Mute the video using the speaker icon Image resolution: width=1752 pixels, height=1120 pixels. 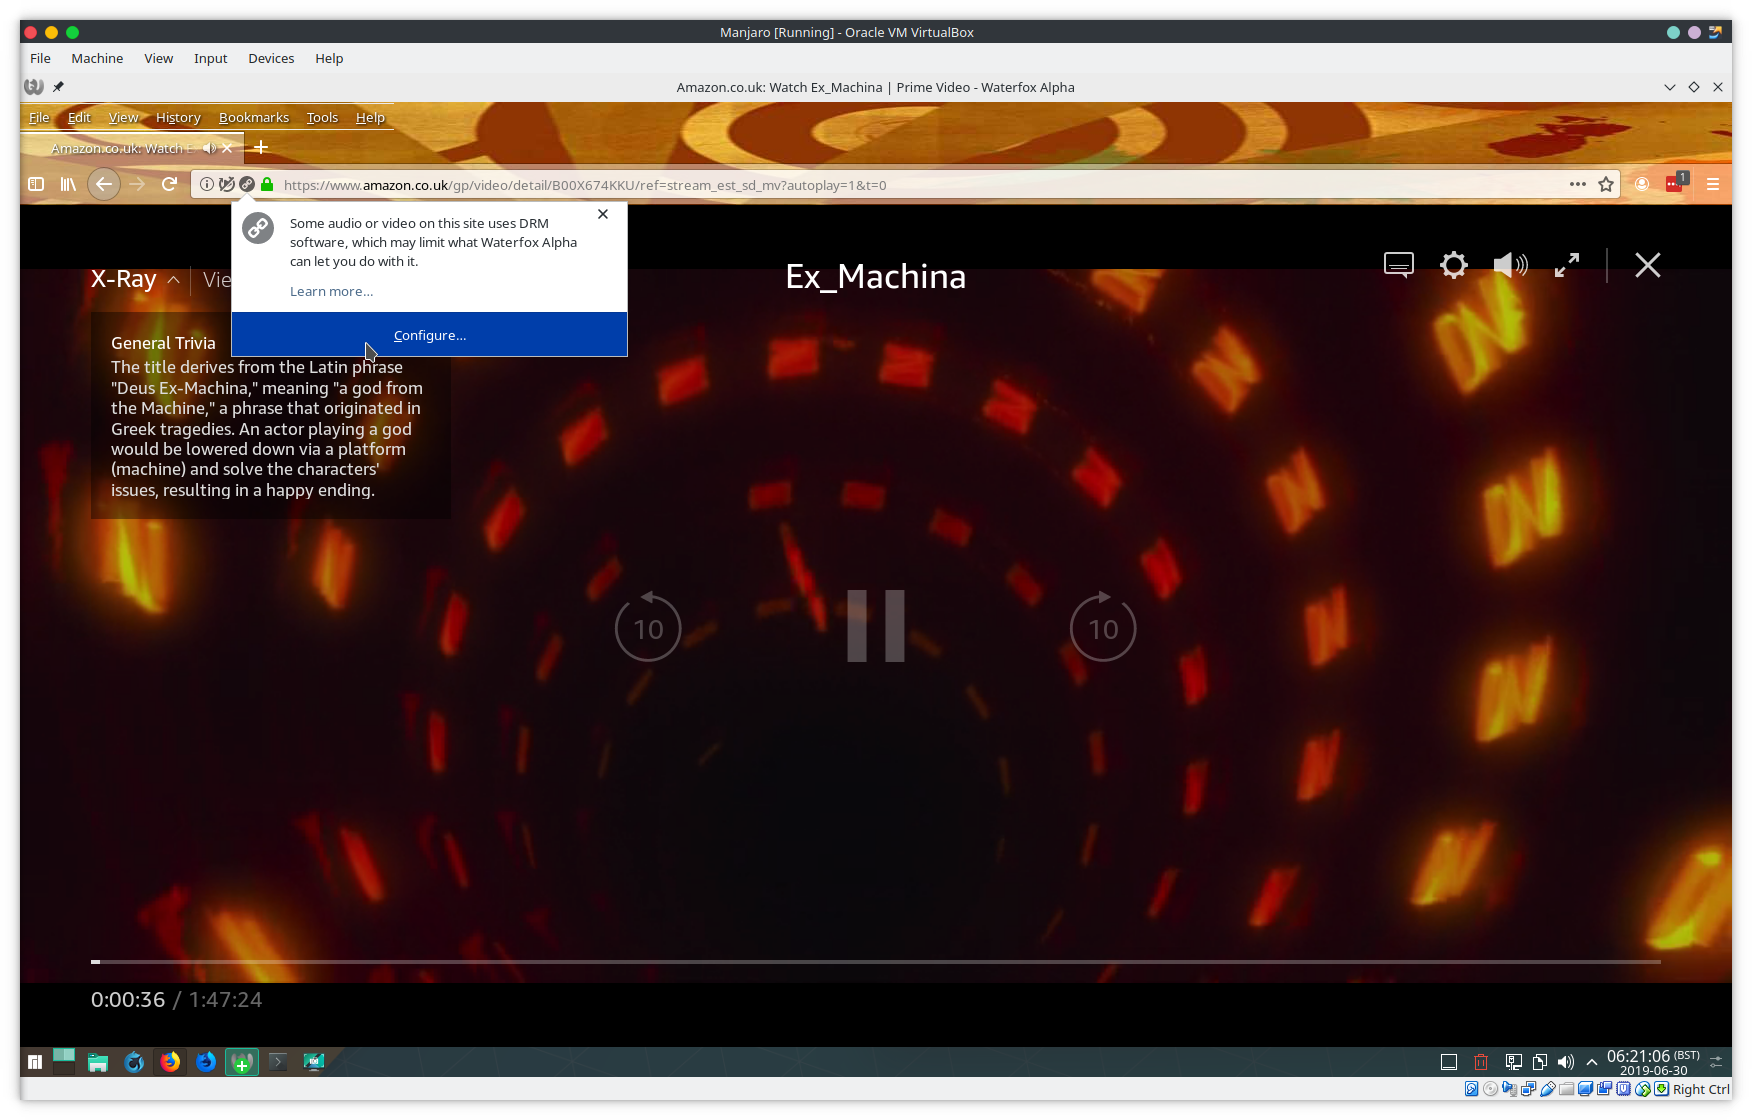point(1510,264)
